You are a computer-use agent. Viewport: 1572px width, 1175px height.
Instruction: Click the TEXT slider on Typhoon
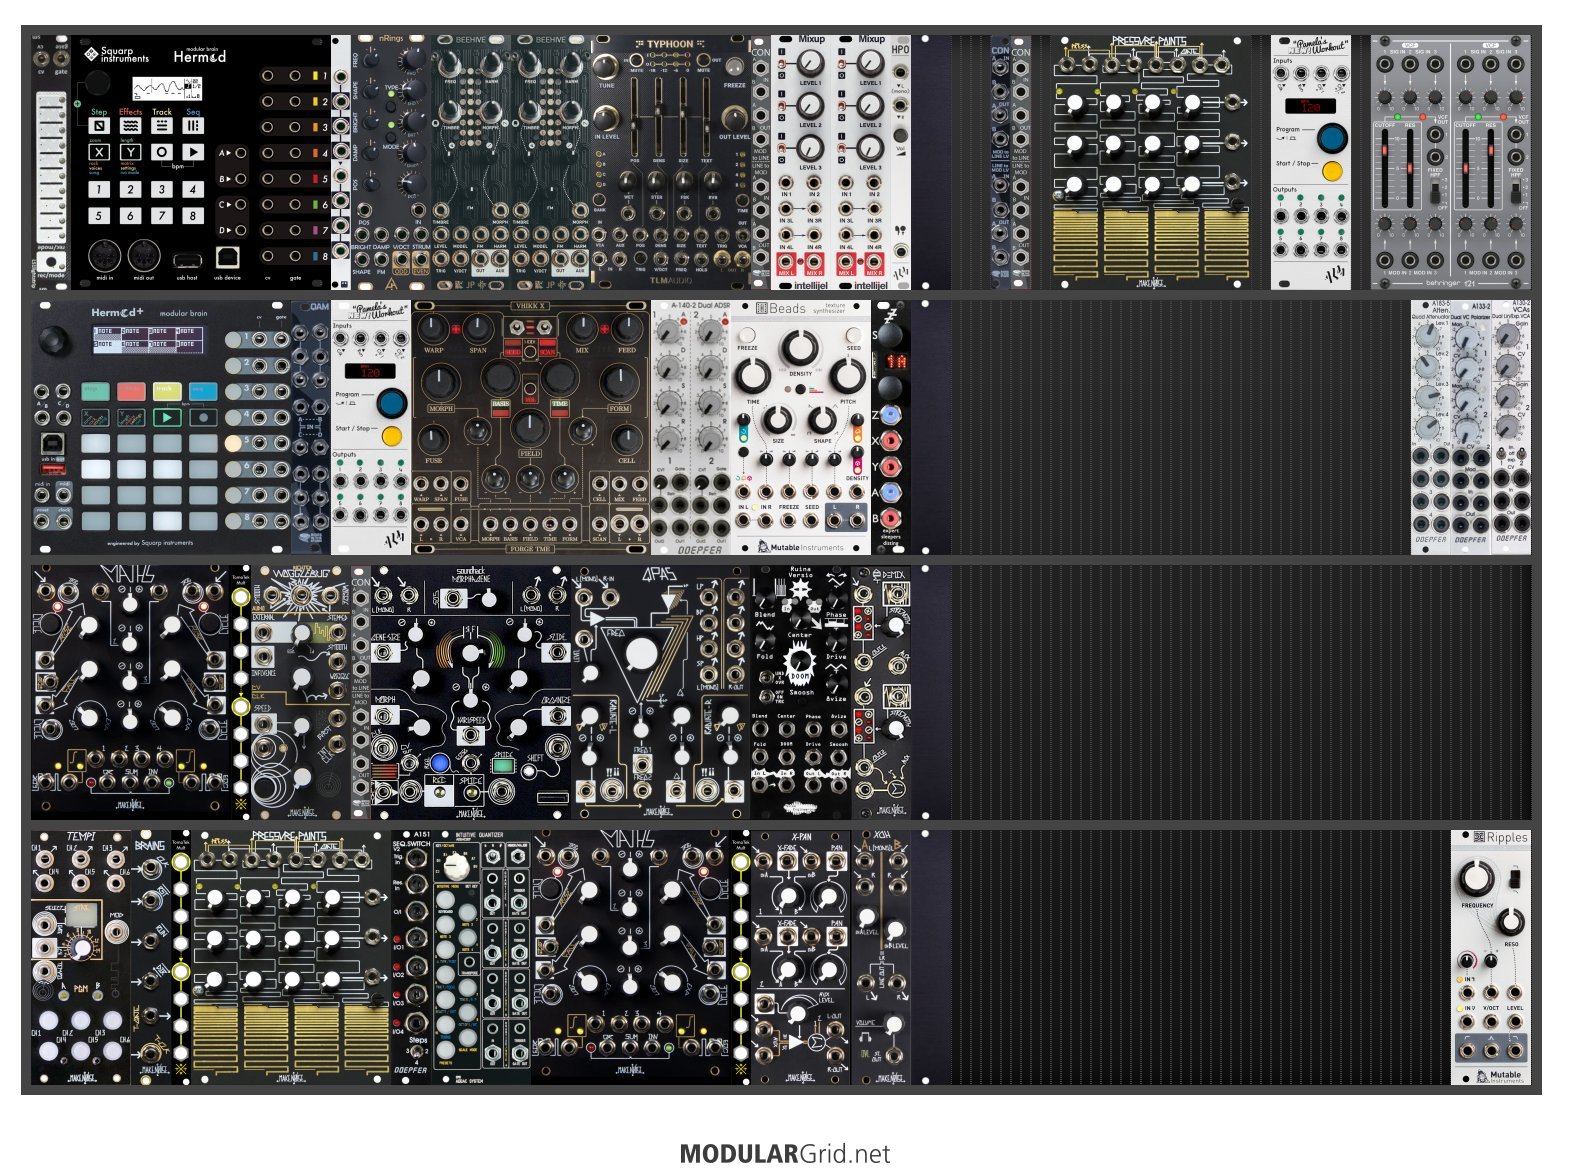pyautogui.click(x=707, y=115)
